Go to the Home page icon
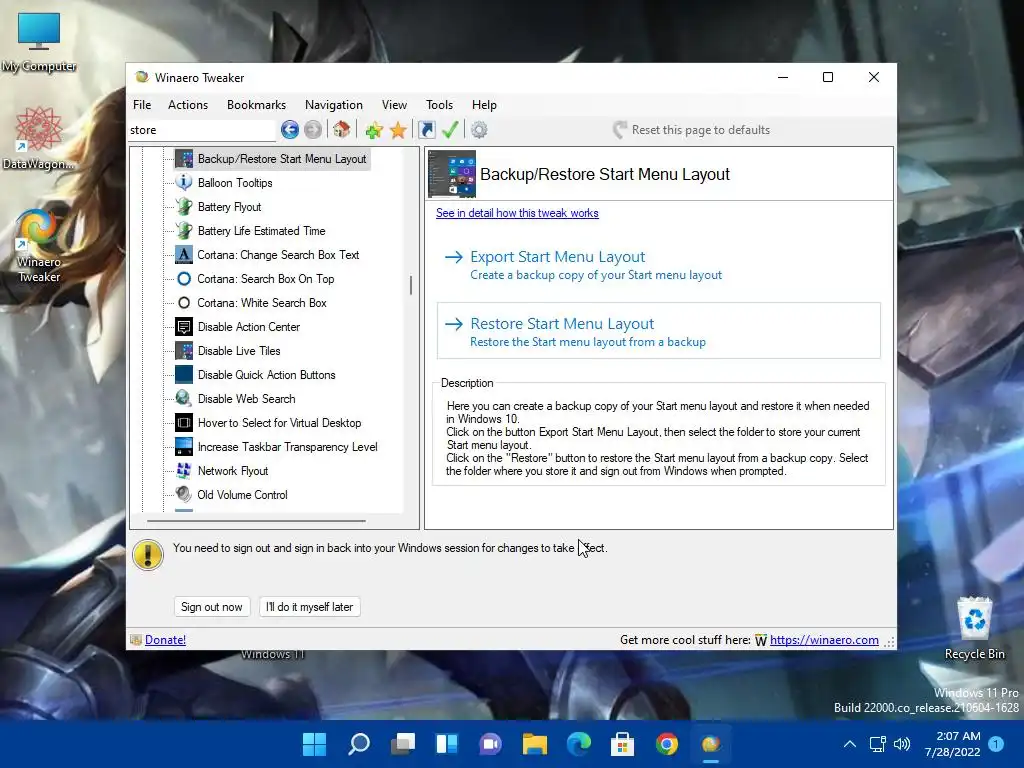The height and width of the screenshot is (768, 1024). click(342, 129)
